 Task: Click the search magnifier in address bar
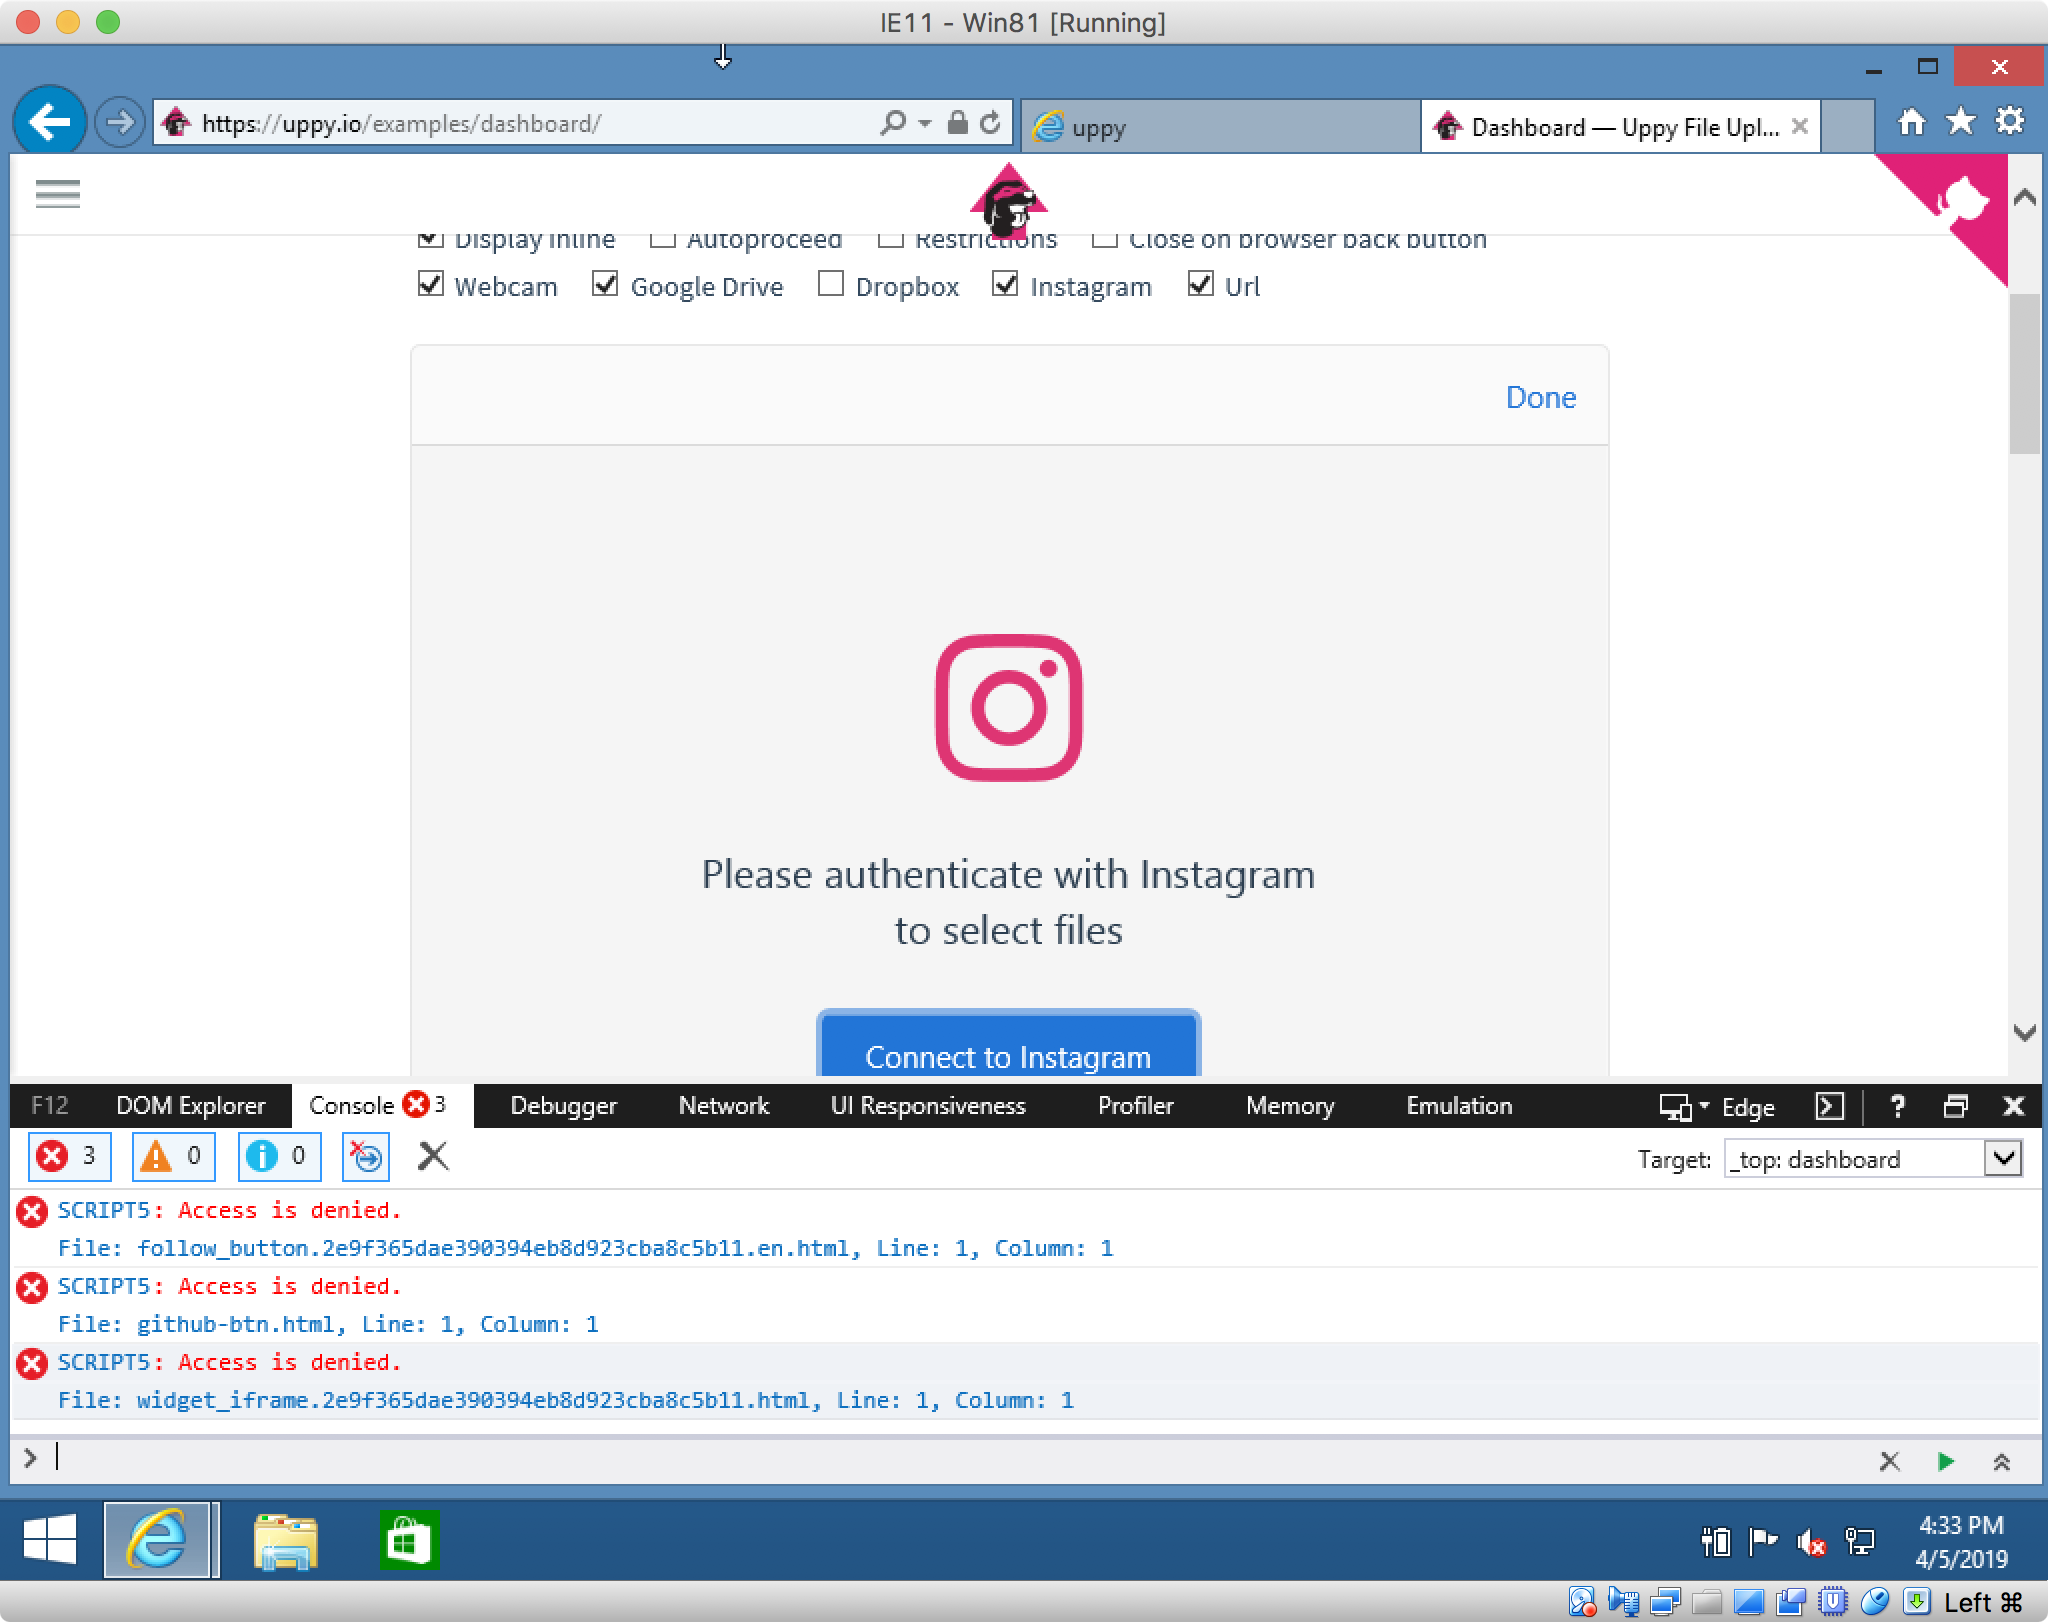tap(892, 123)
